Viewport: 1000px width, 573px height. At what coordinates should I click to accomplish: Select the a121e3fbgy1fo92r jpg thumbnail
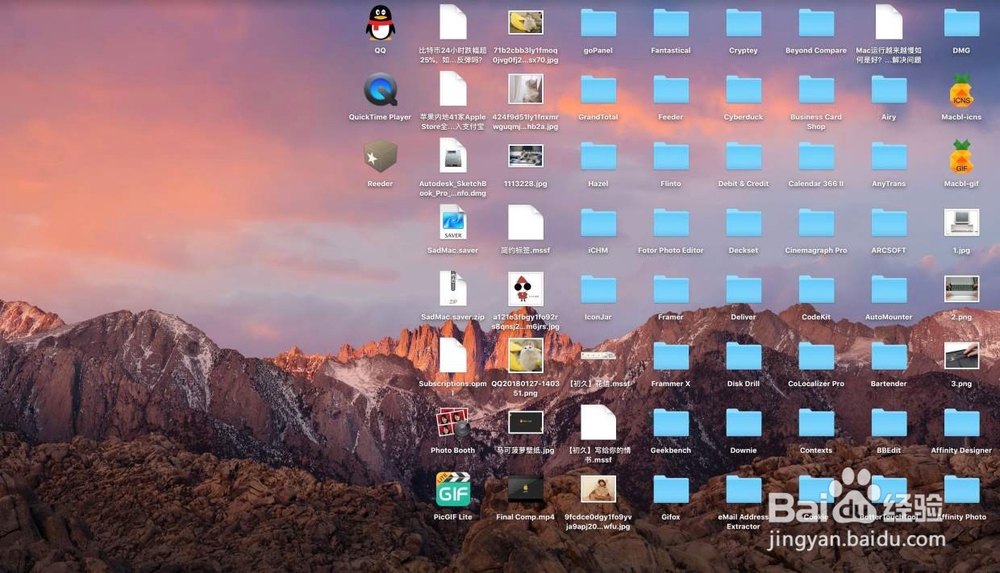[x=526, y=289]
